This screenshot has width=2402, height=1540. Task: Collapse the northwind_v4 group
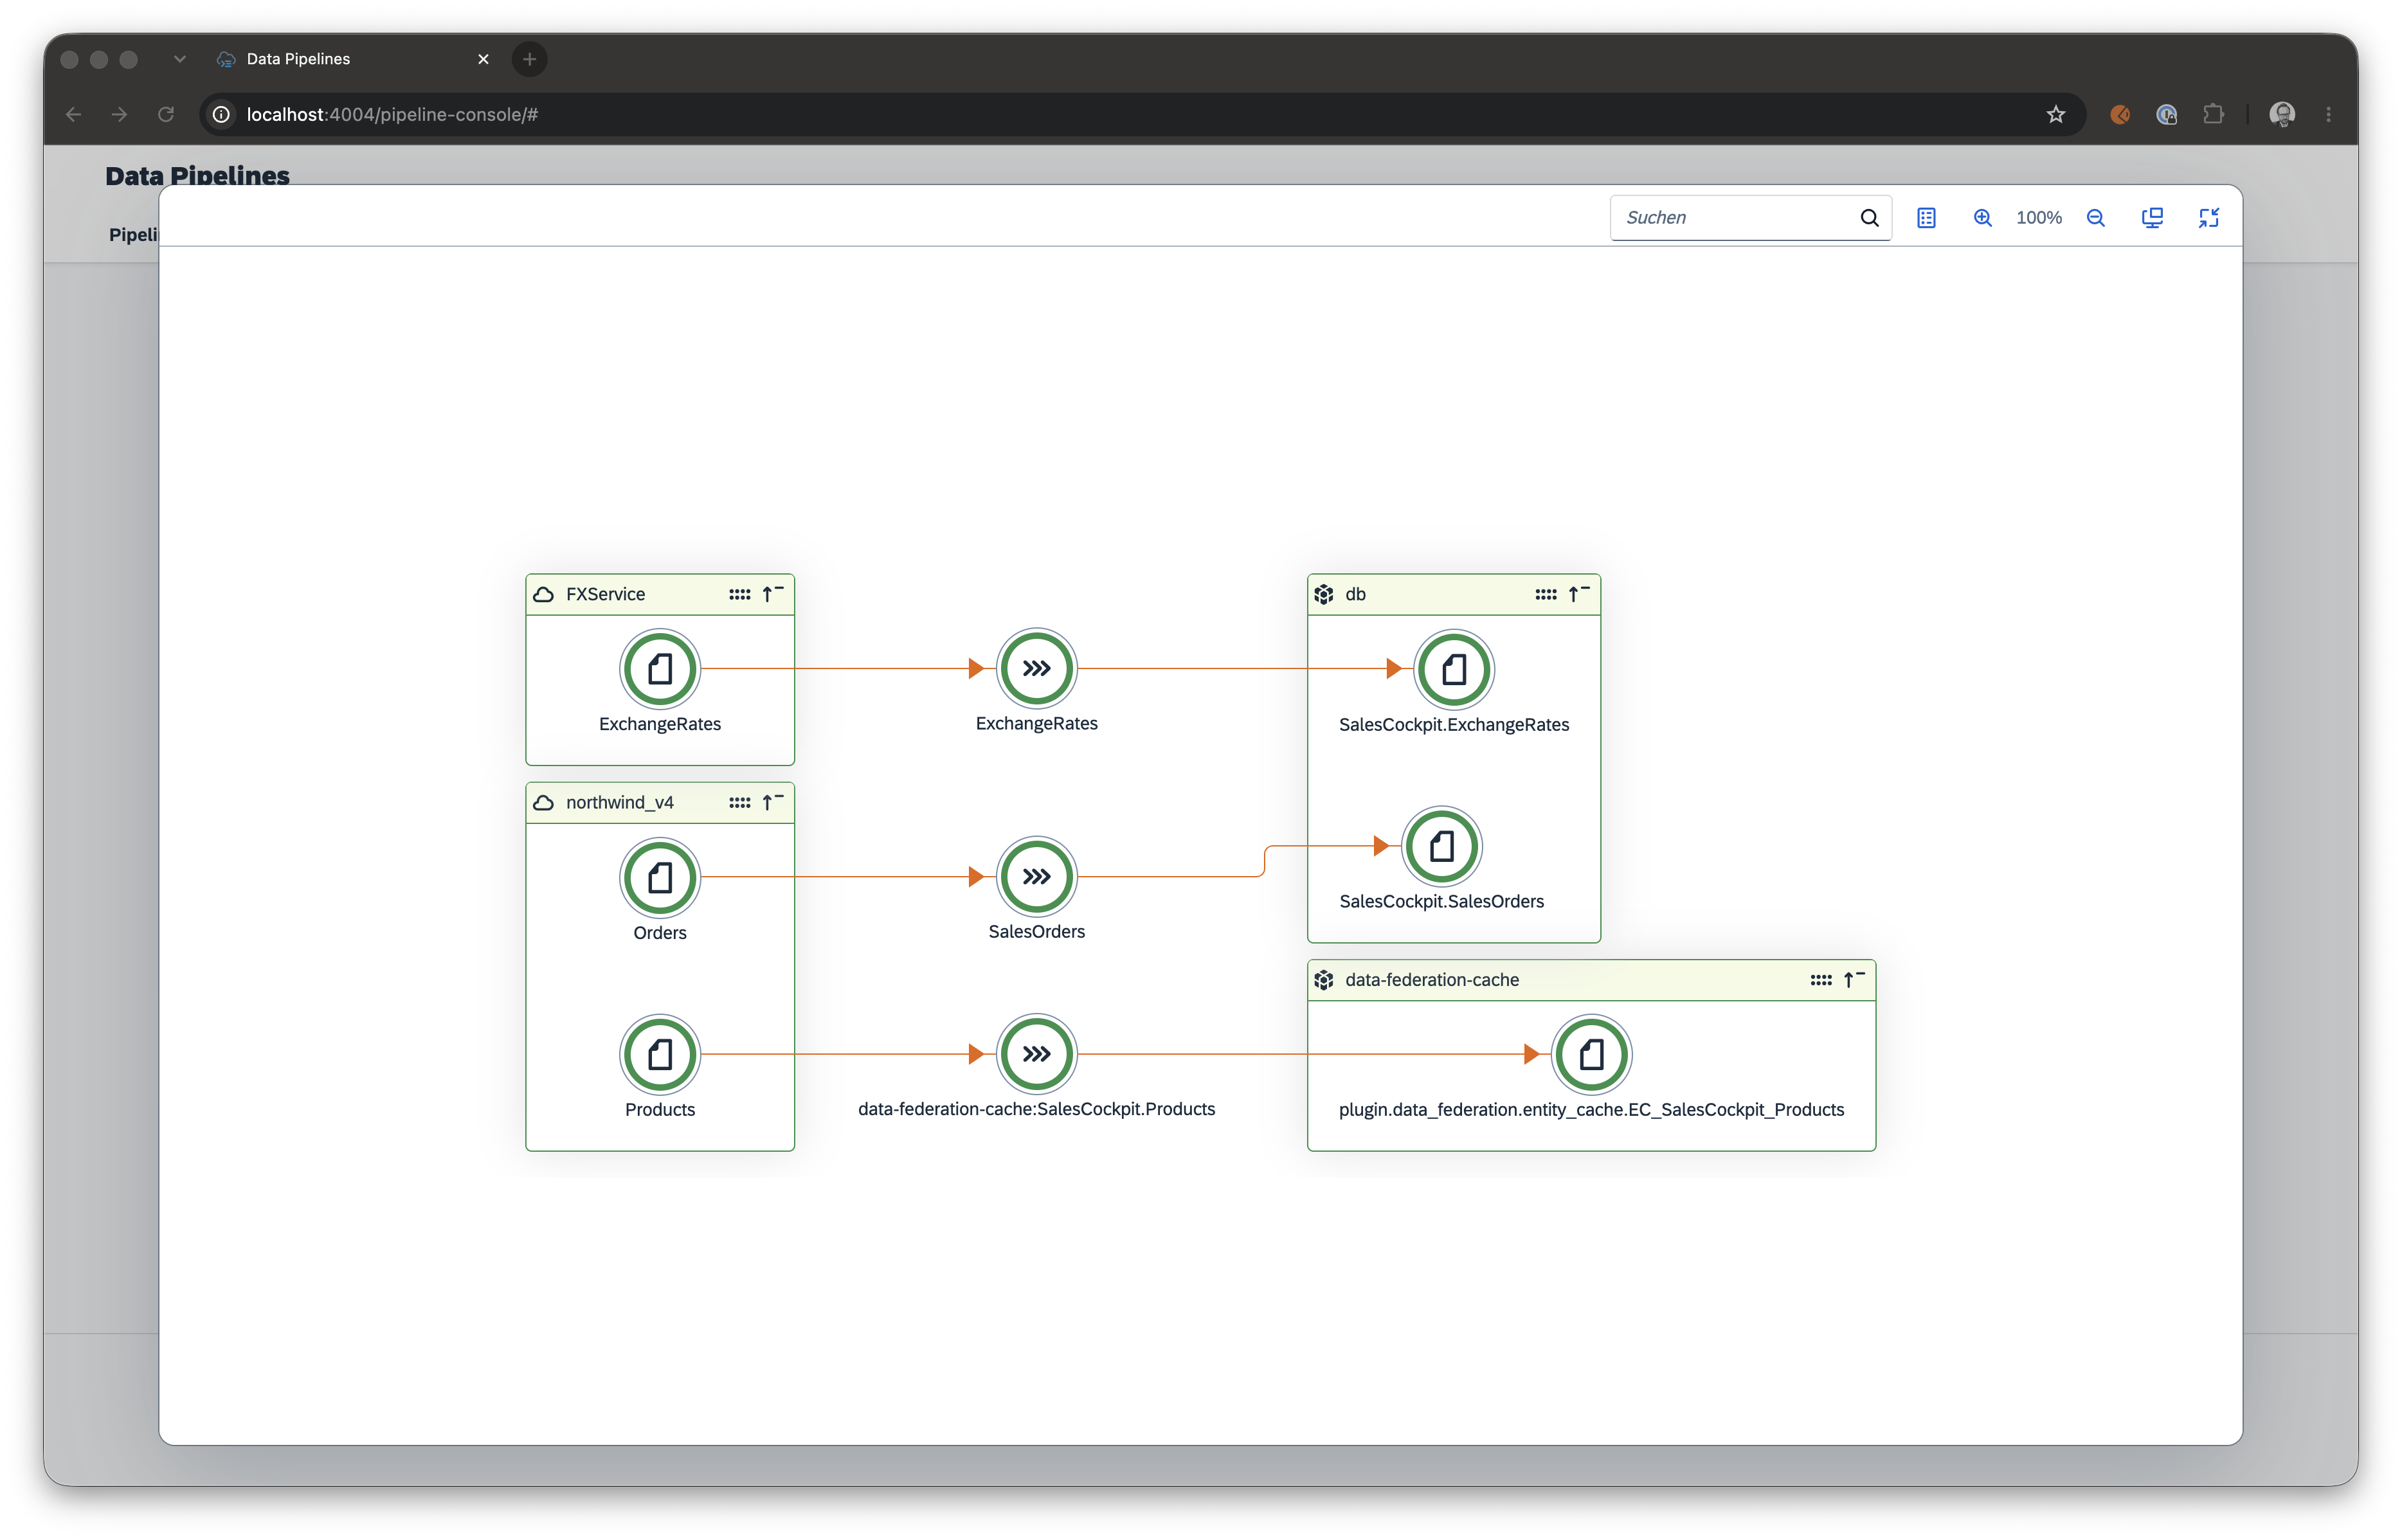[x=772, y=802]
